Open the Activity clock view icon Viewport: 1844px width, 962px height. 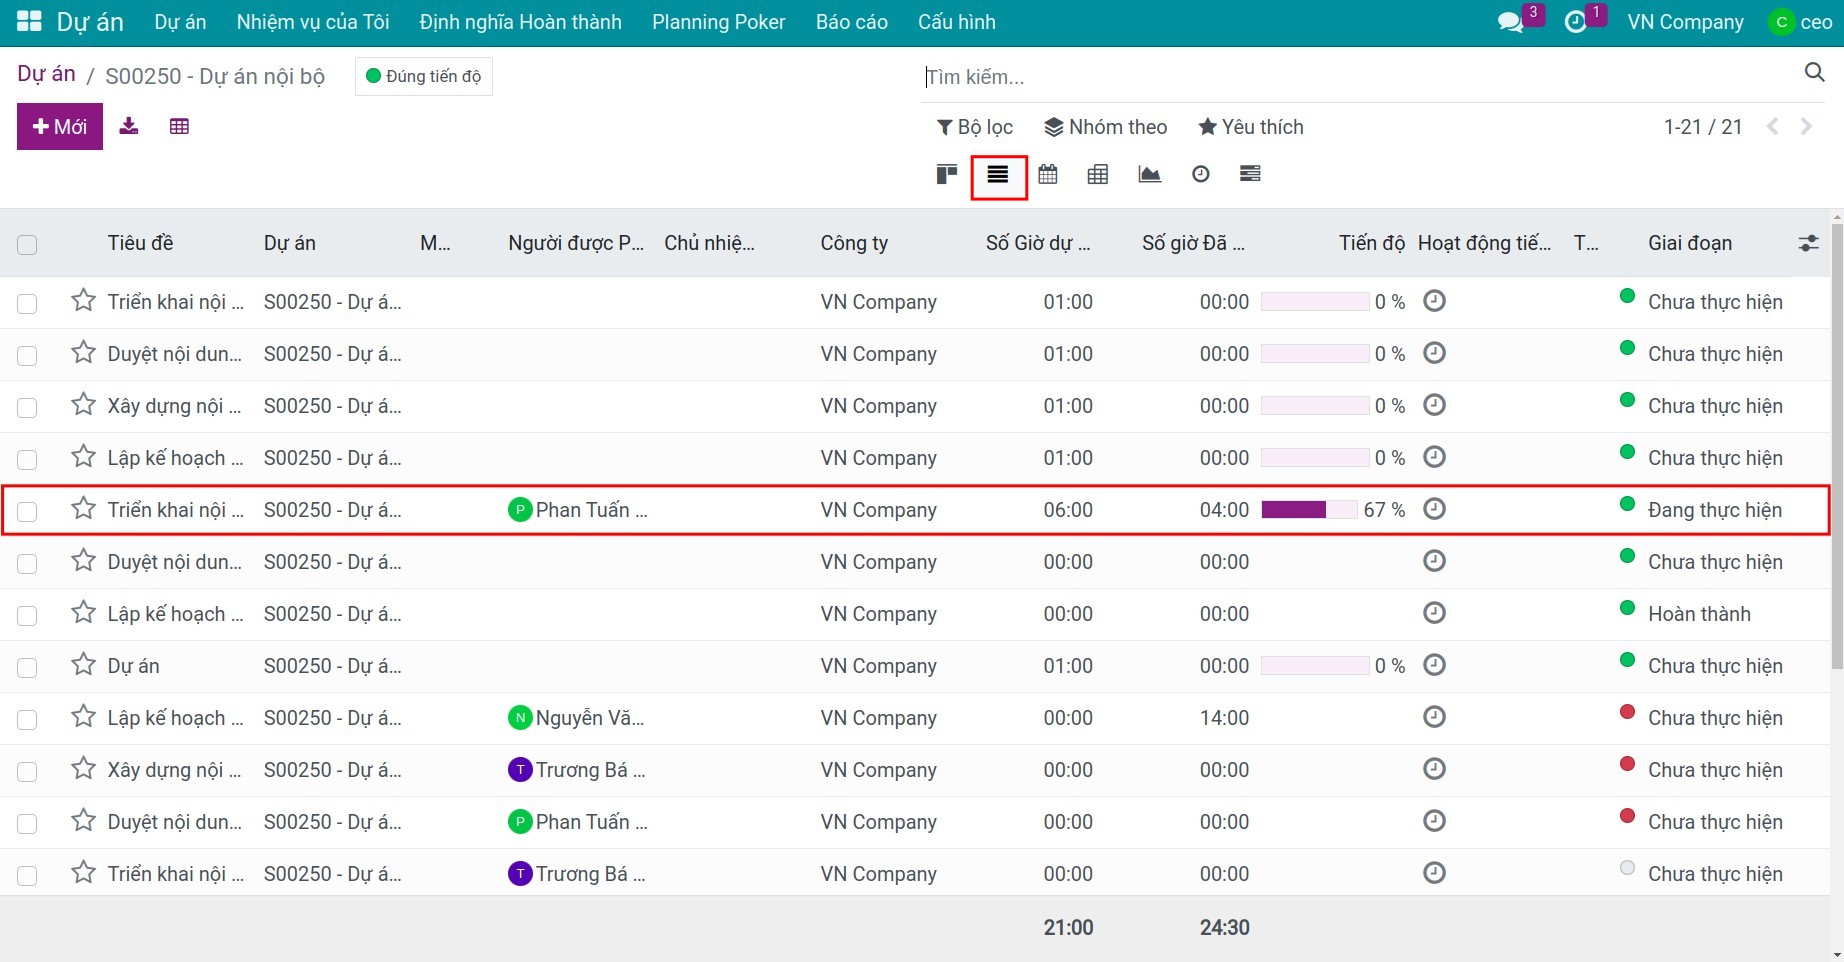[1201, 174]
